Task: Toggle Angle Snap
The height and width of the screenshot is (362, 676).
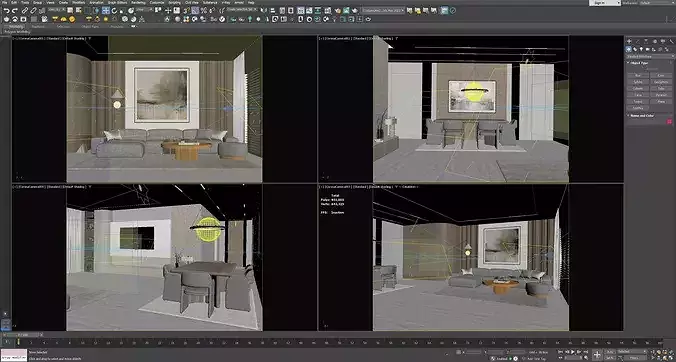Action: pyautogui.click(x=195, y=10)
